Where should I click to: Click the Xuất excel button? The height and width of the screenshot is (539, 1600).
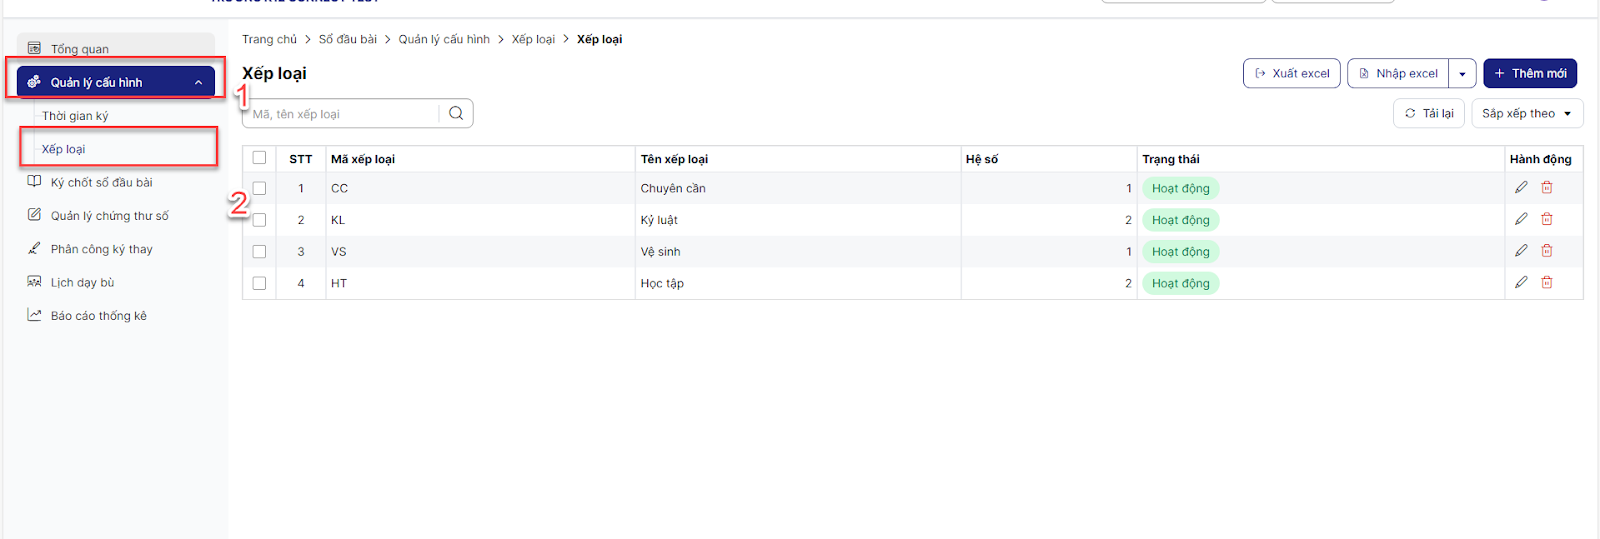tap(1291, 74)
